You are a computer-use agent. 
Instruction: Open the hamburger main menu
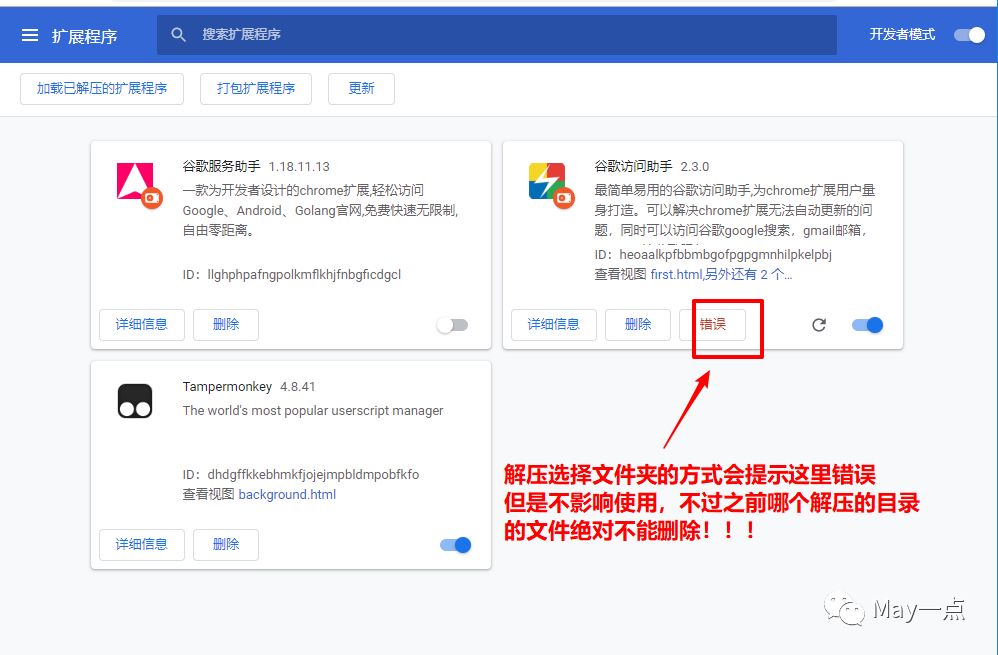click(x=30, y=35)
